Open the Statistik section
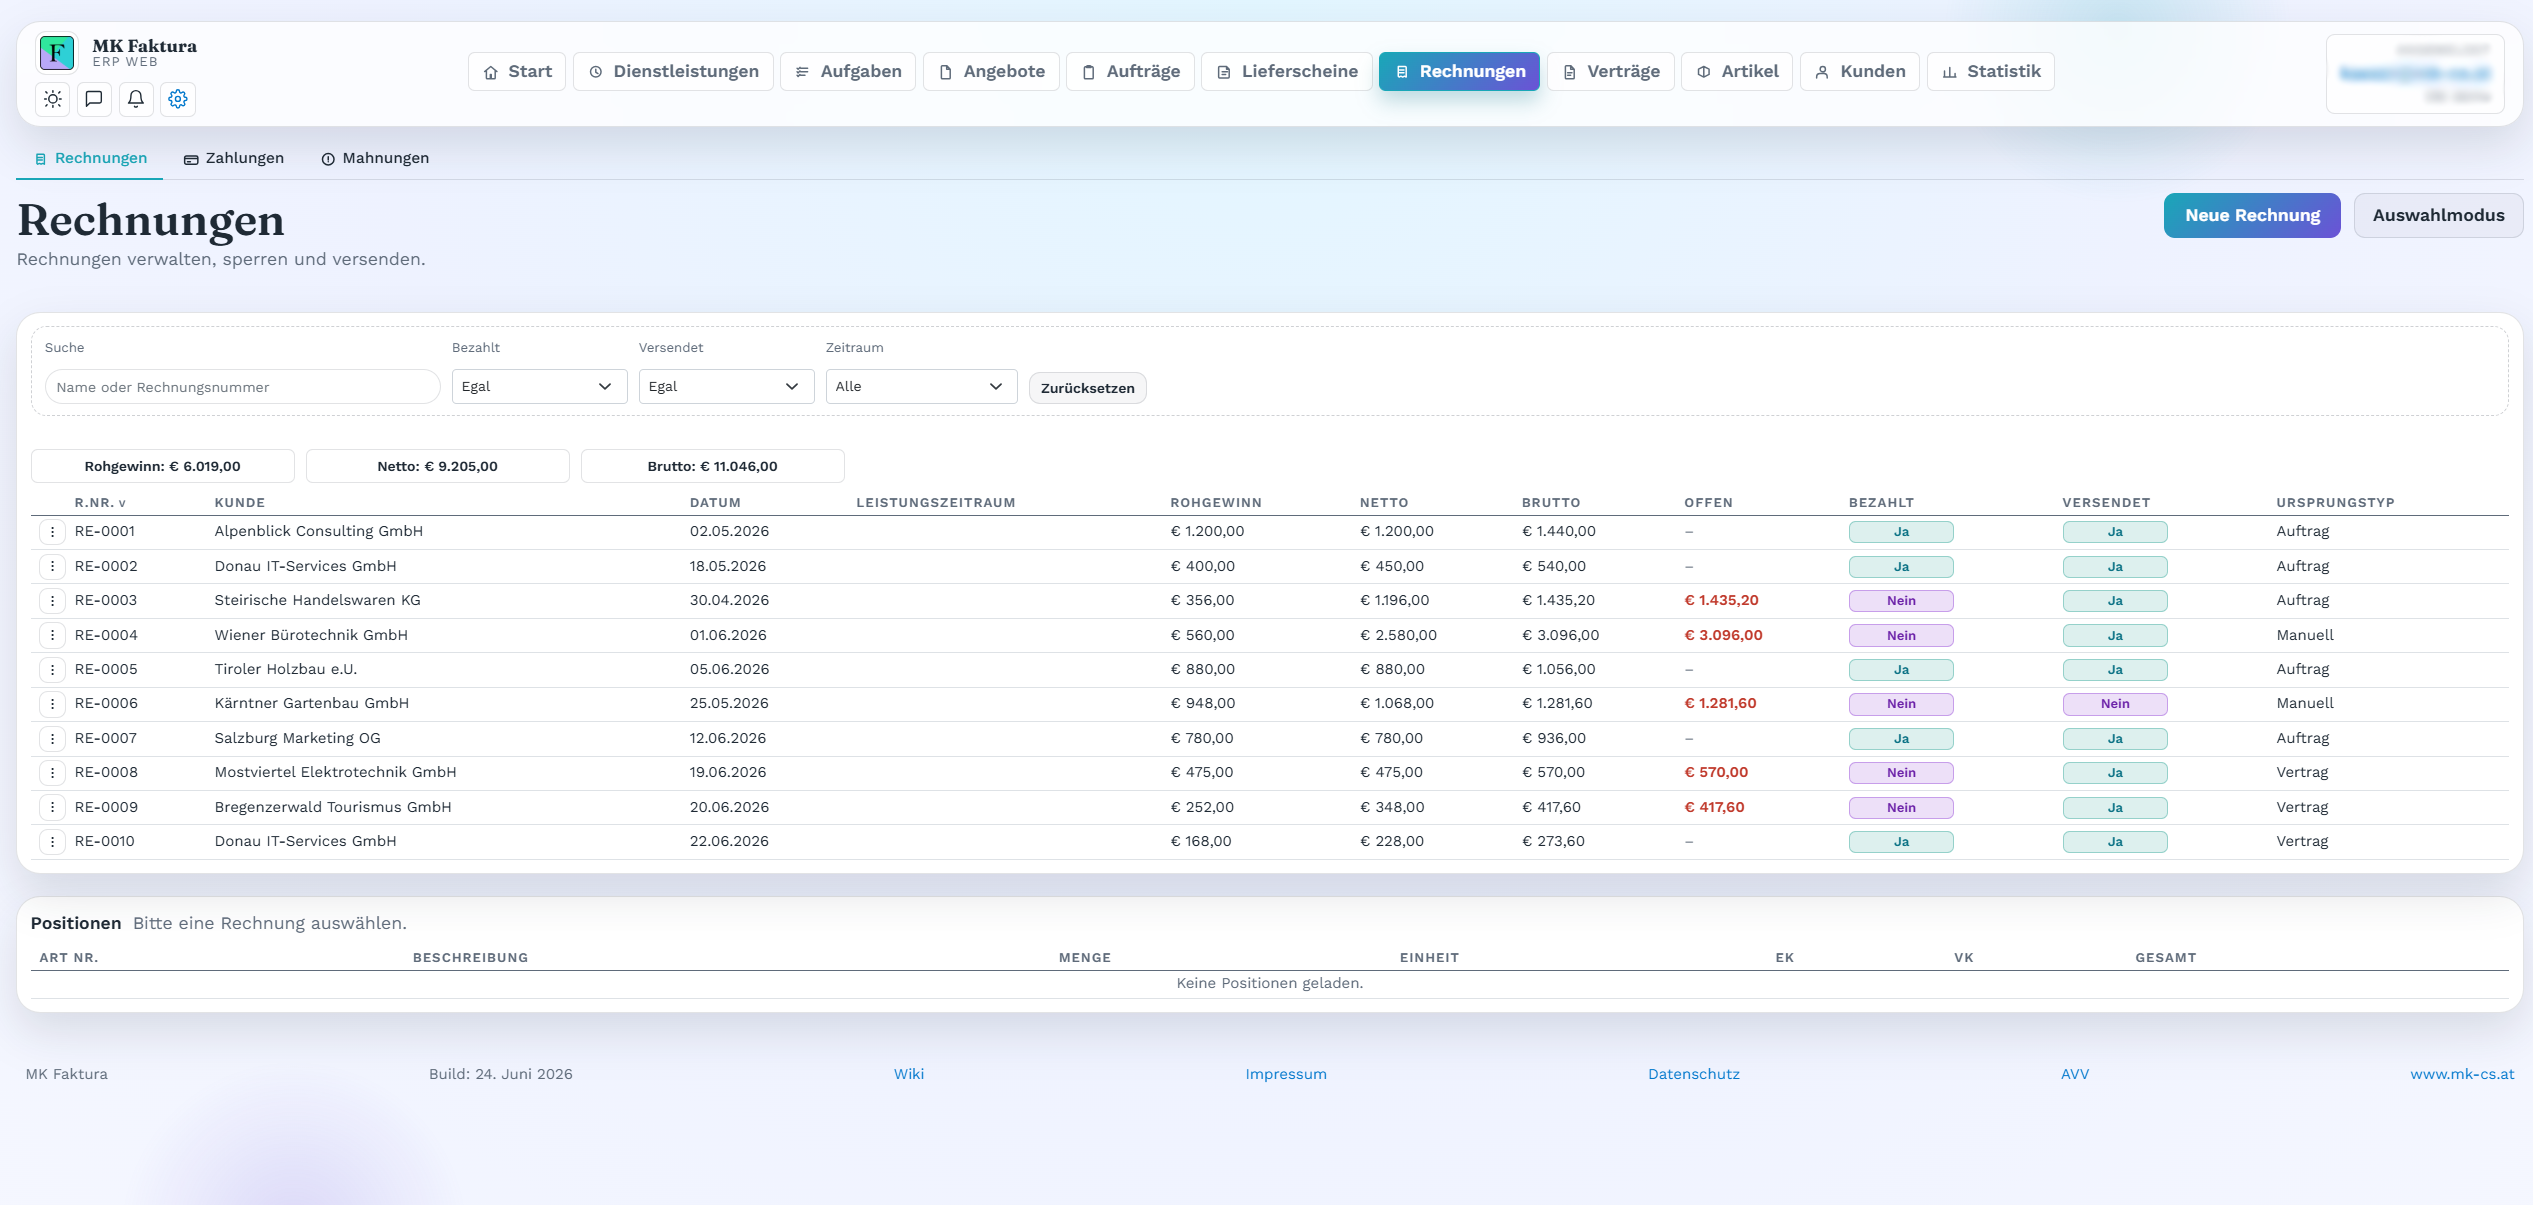The height and width of the screenshot is (1205, 2533). point(1991,72)
